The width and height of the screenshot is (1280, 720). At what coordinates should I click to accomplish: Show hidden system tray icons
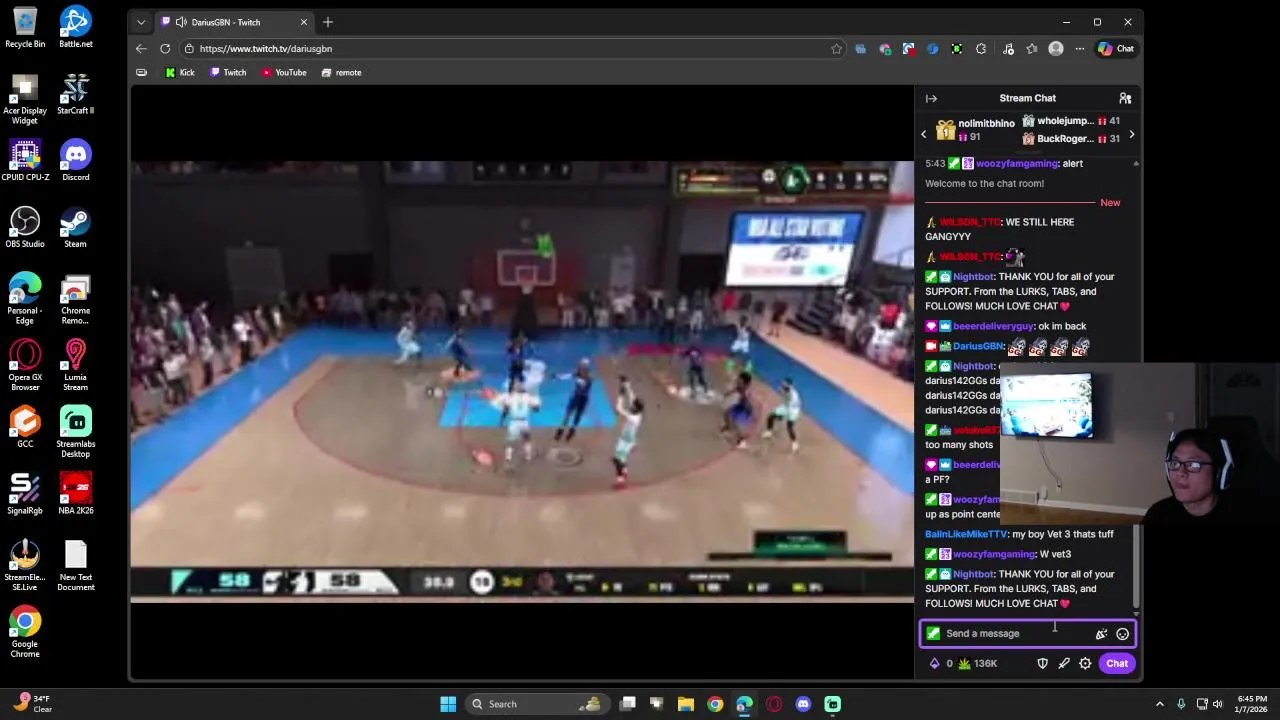click(1159, 704)
